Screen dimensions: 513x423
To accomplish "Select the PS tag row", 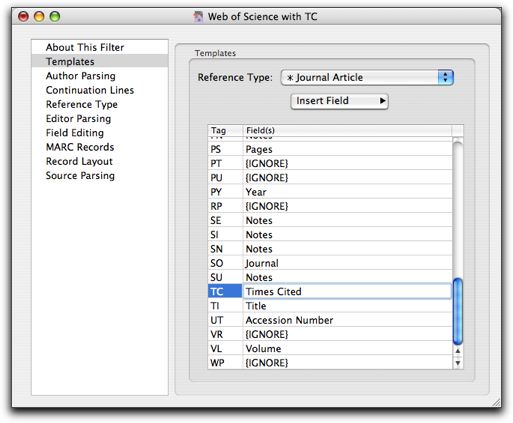I will click(x=330, y=149).
